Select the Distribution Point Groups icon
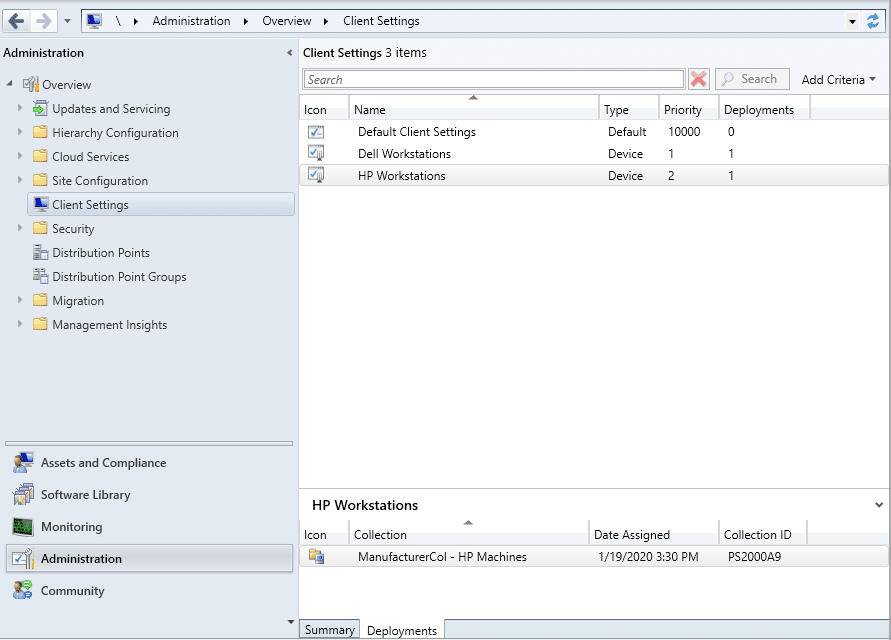891x640 pixels. (x=39, y=276)
